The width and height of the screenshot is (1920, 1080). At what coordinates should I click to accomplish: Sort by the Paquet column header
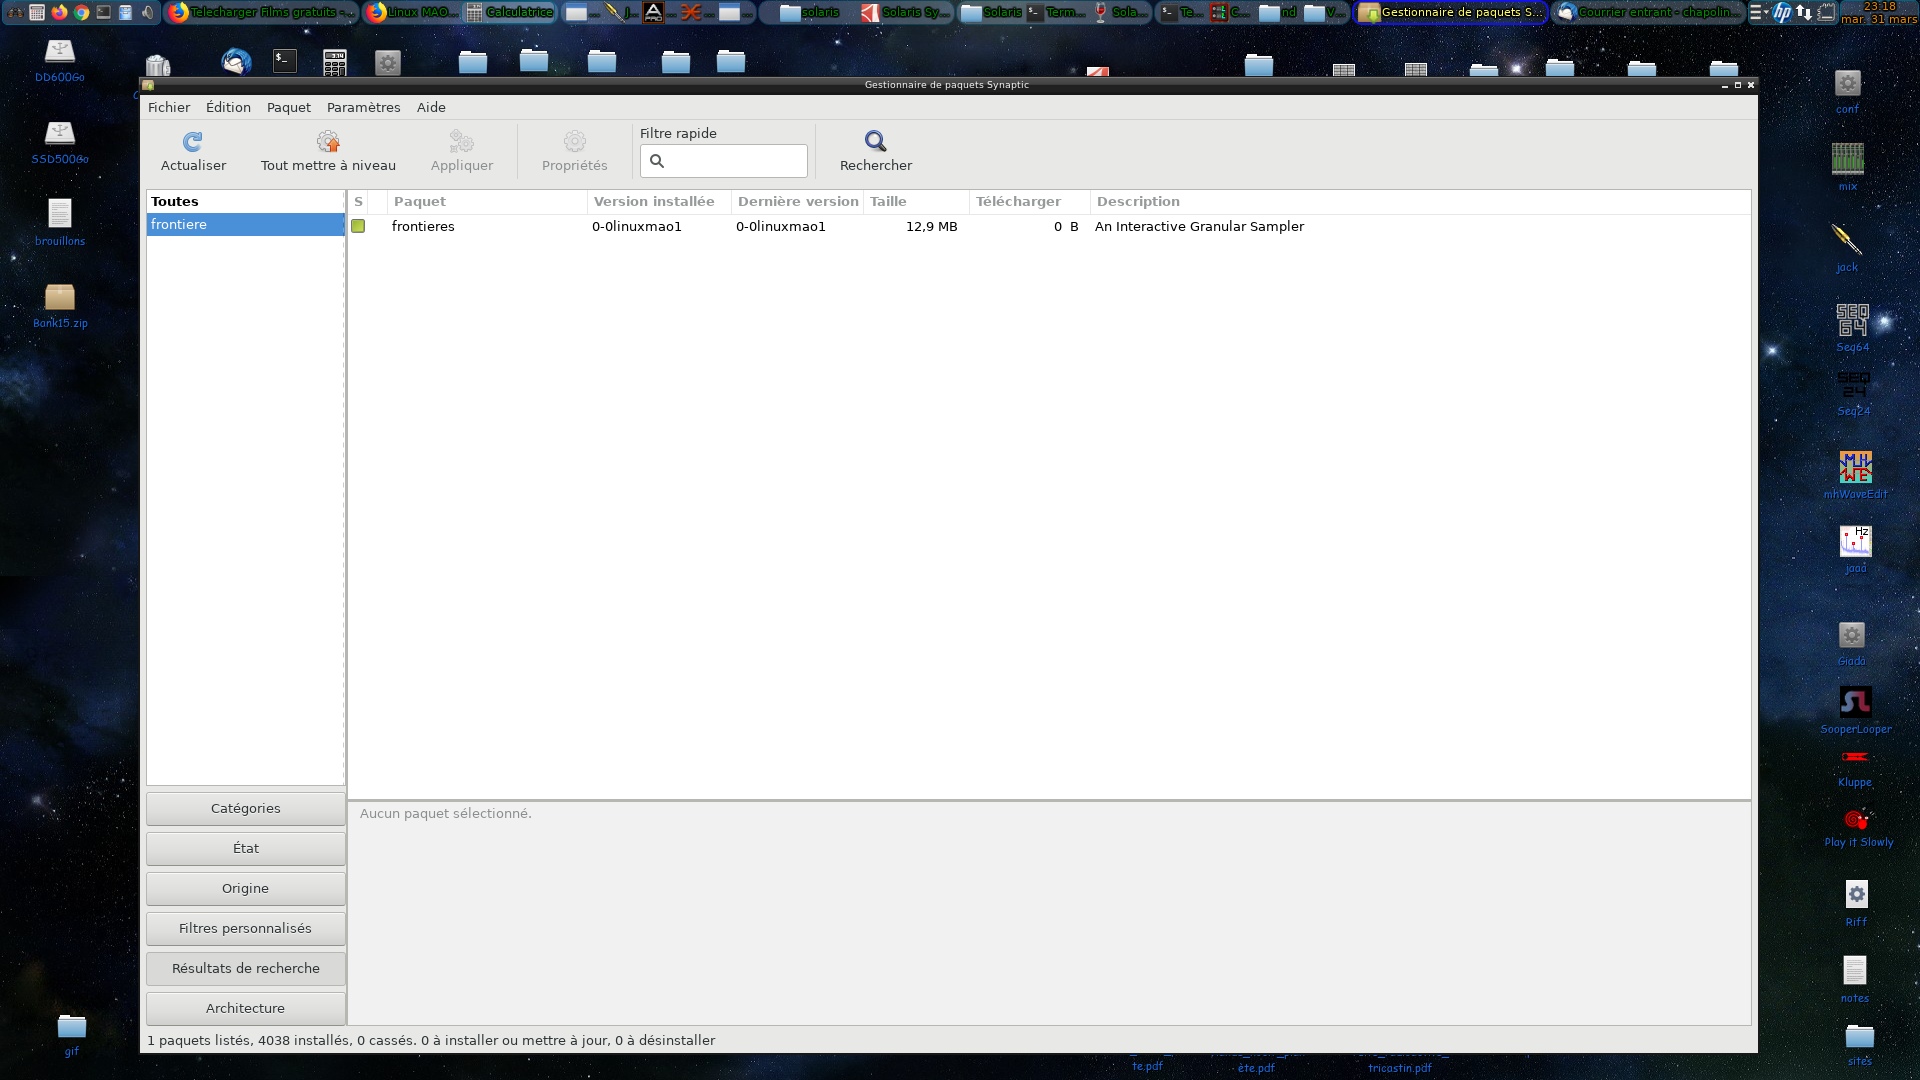coord(420,202)
